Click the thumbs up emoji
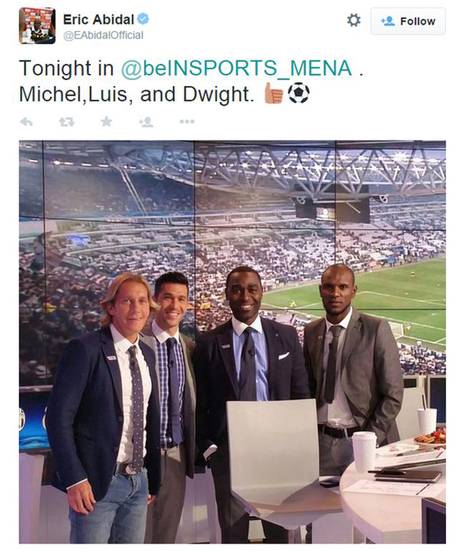460x554 pixels. [274, 93]
